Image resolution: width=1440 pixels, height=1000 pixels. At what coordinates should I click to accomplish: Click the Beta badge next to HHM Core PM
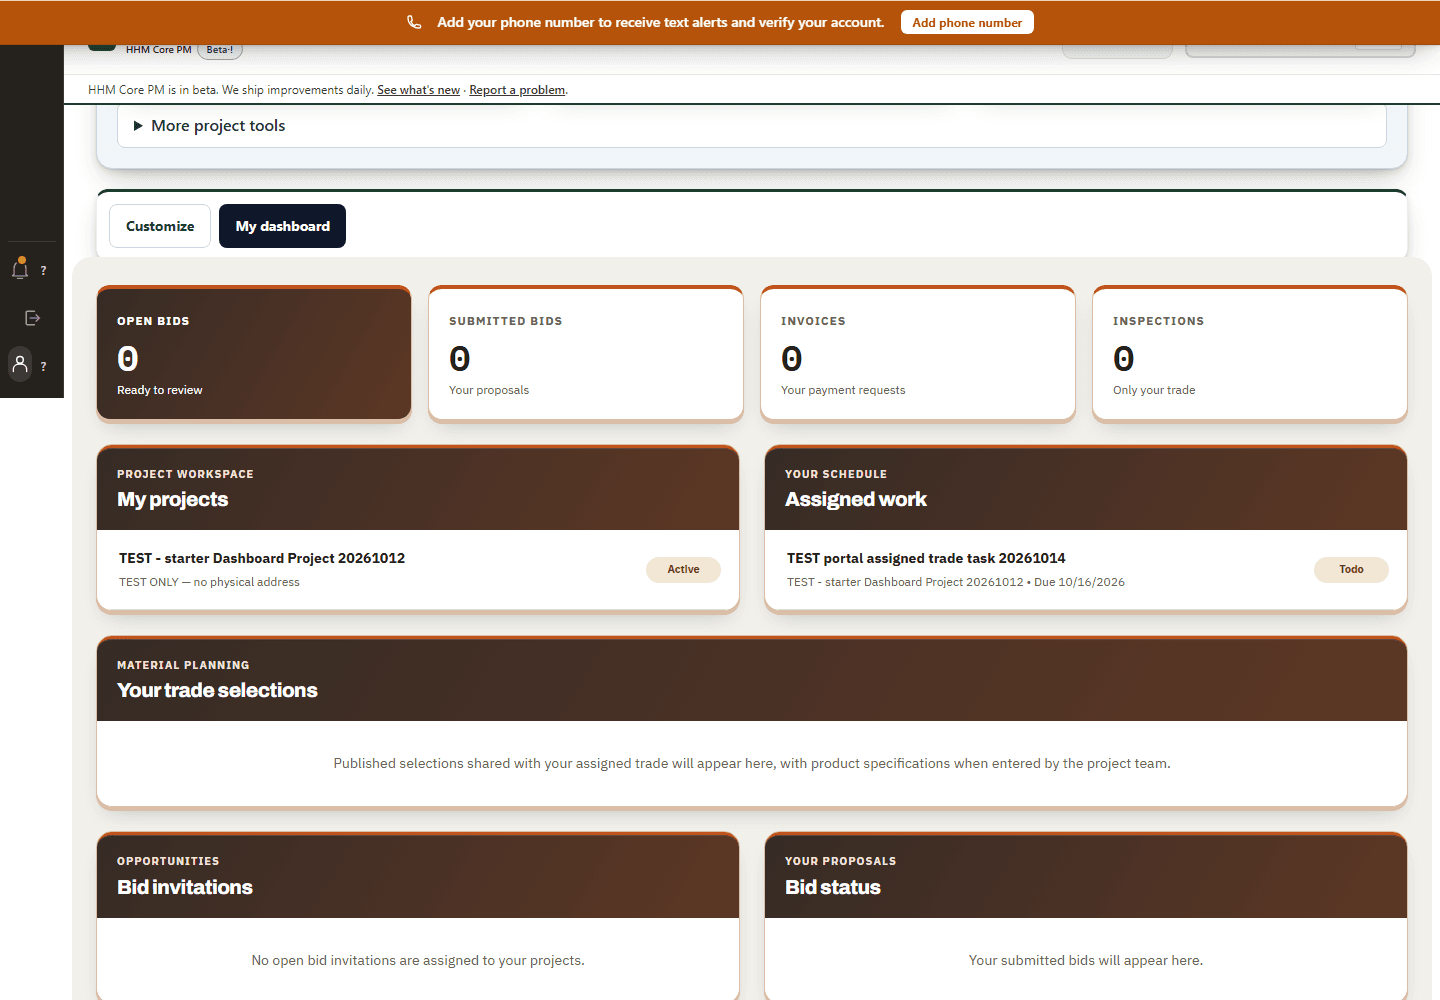pyautogui.click(x=220, y=50)
